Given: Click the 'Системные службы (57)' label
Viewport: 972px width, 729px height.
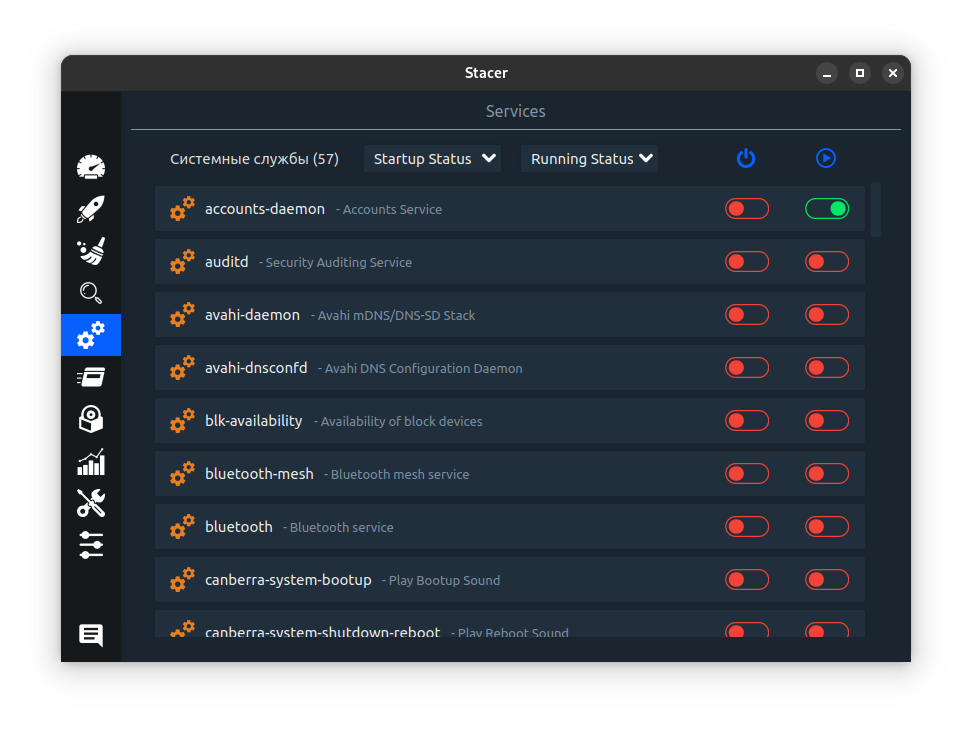Looking at the screenshot, I should (x=254, y=159).
